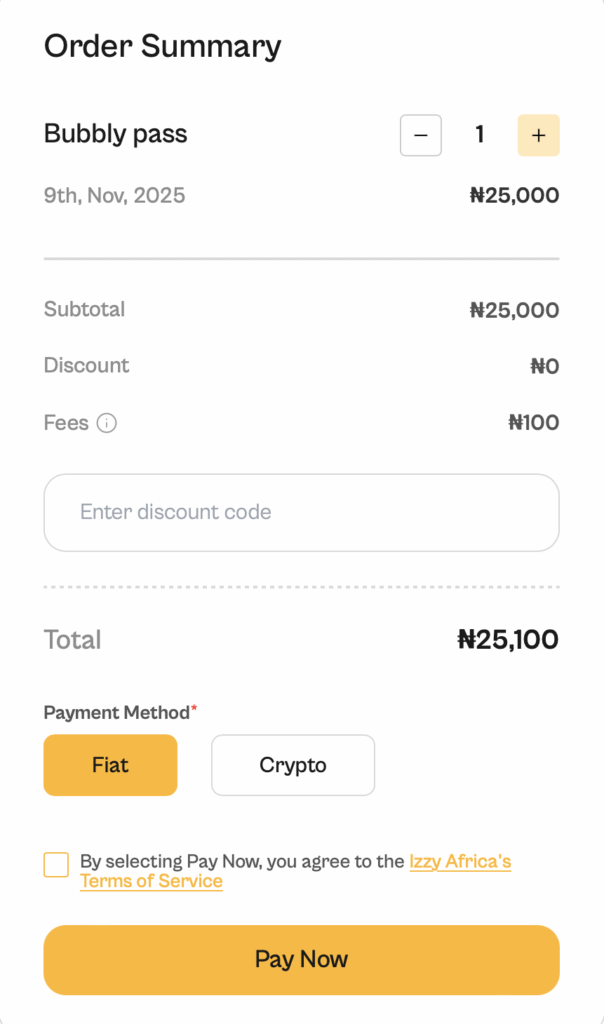This screenshot has height=1024, width=604.
Task: Click the ticket price beside the date
Action: pos(514,195)
